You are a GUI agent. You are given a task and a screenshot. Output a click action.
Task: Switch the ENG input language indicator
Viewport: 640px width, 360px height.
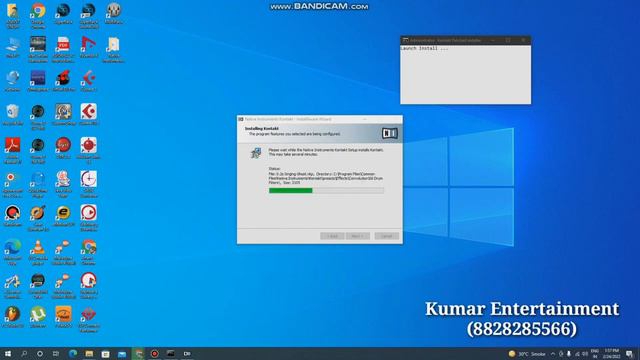595,353
